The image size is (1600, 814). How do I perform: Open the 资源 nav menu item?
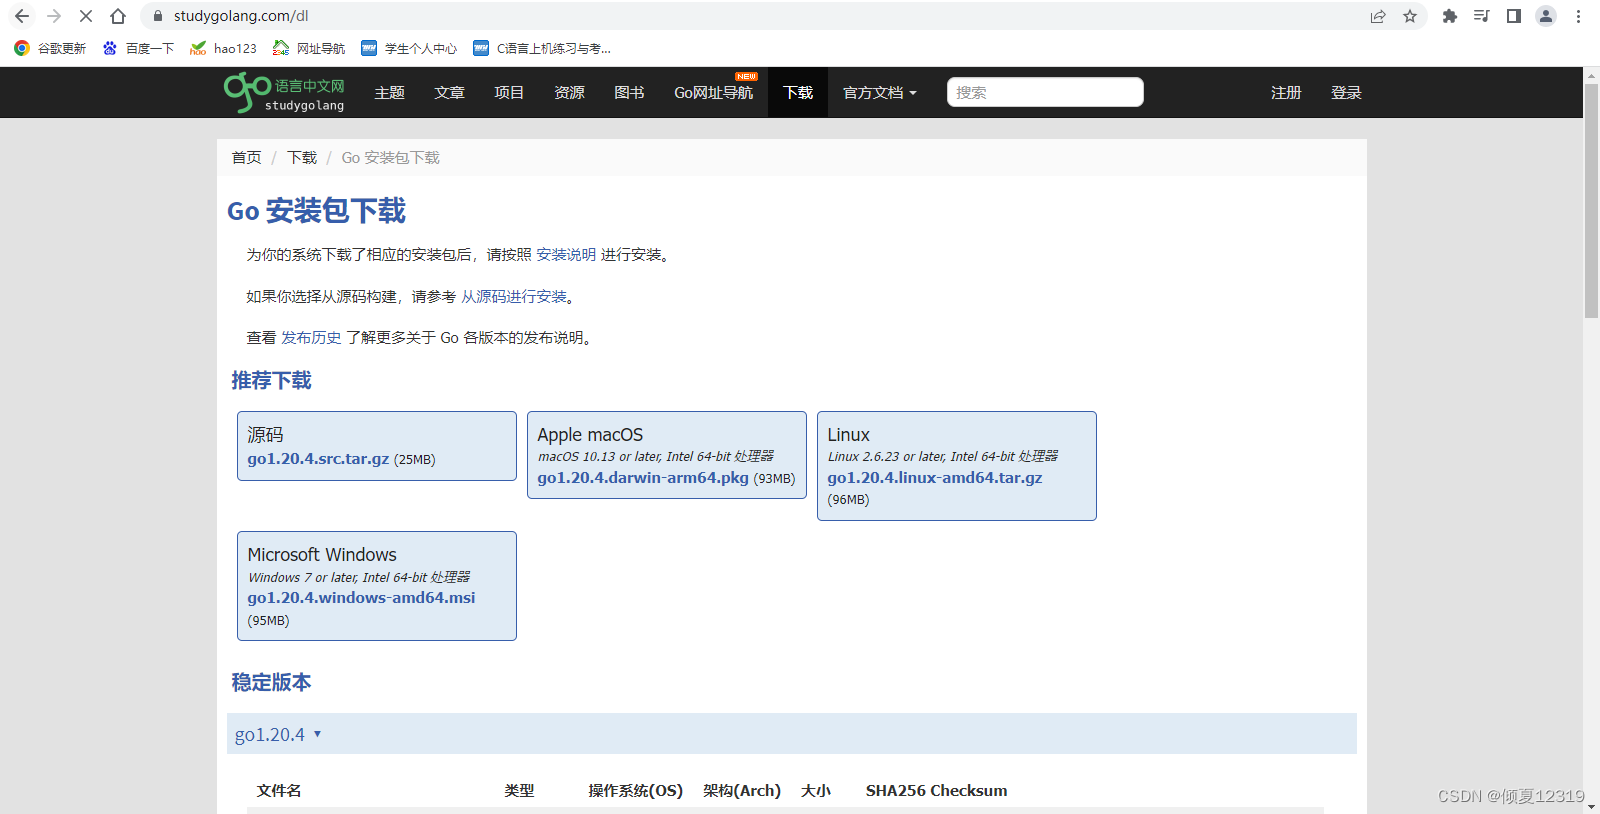[569, 93]
